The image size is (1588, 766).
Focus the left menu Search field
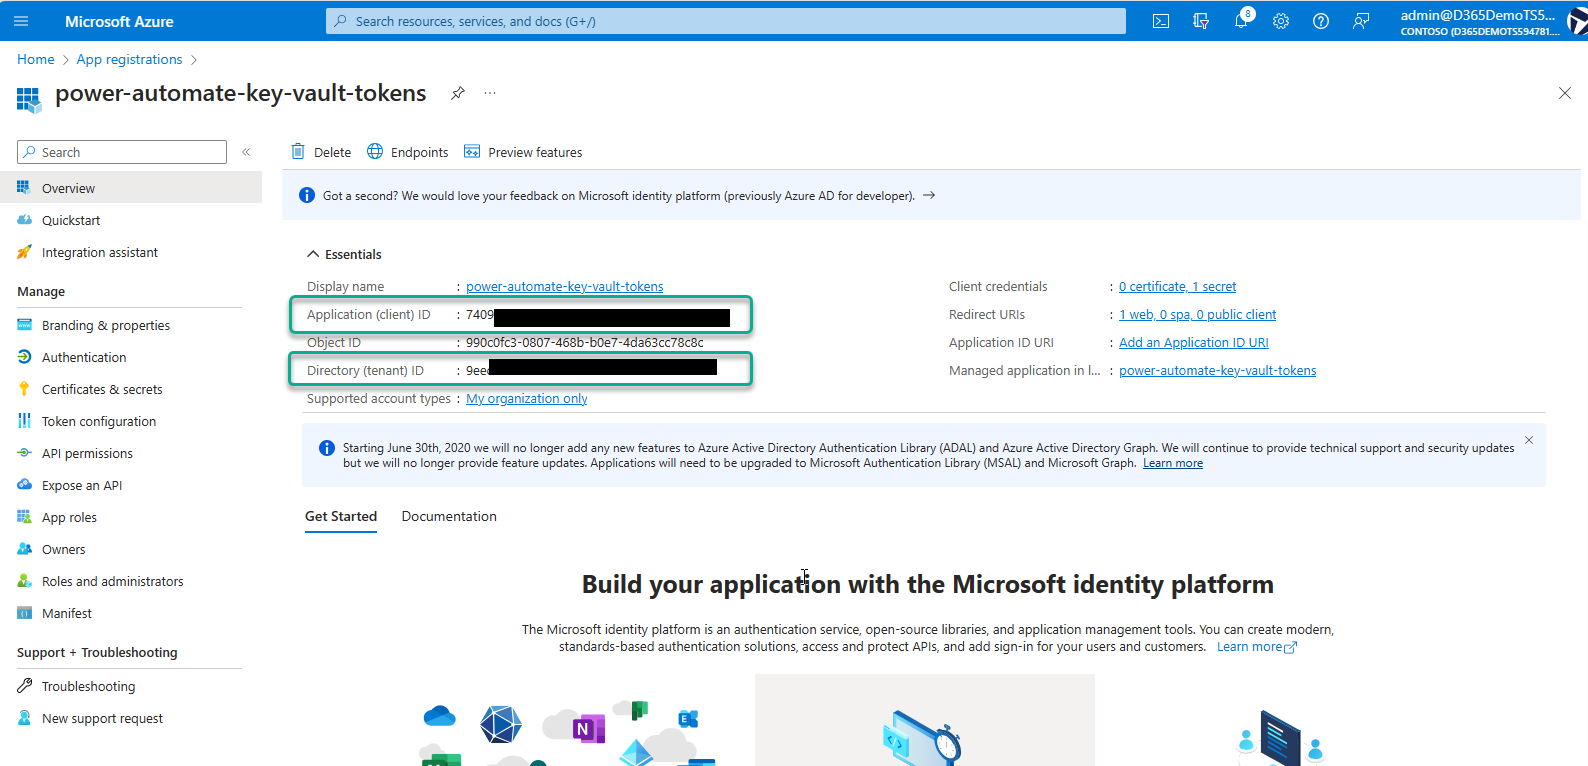(x=122, y=152)
